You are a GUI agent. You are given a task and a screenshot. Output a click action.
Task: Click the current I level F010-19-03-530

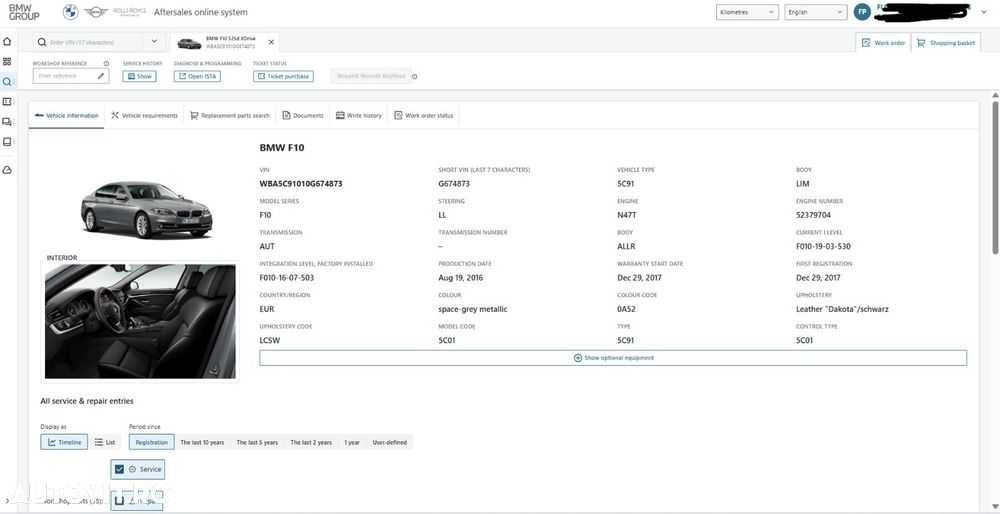(823, 246)
